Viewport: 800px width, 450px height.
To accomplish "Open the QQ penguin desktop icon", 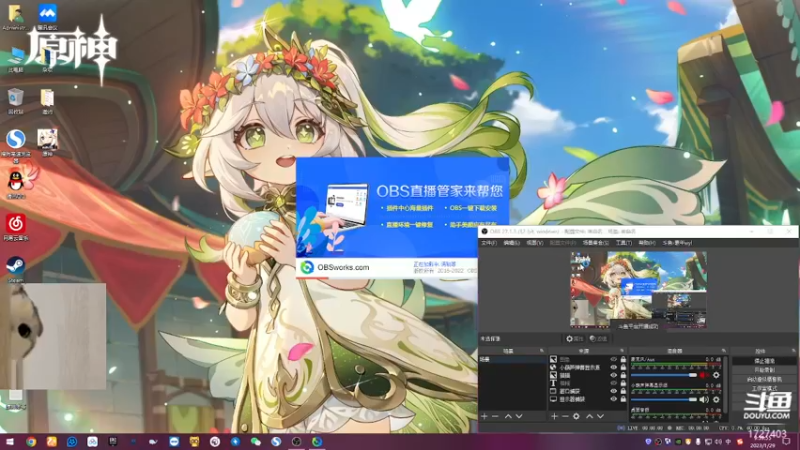I will (15, 184).
